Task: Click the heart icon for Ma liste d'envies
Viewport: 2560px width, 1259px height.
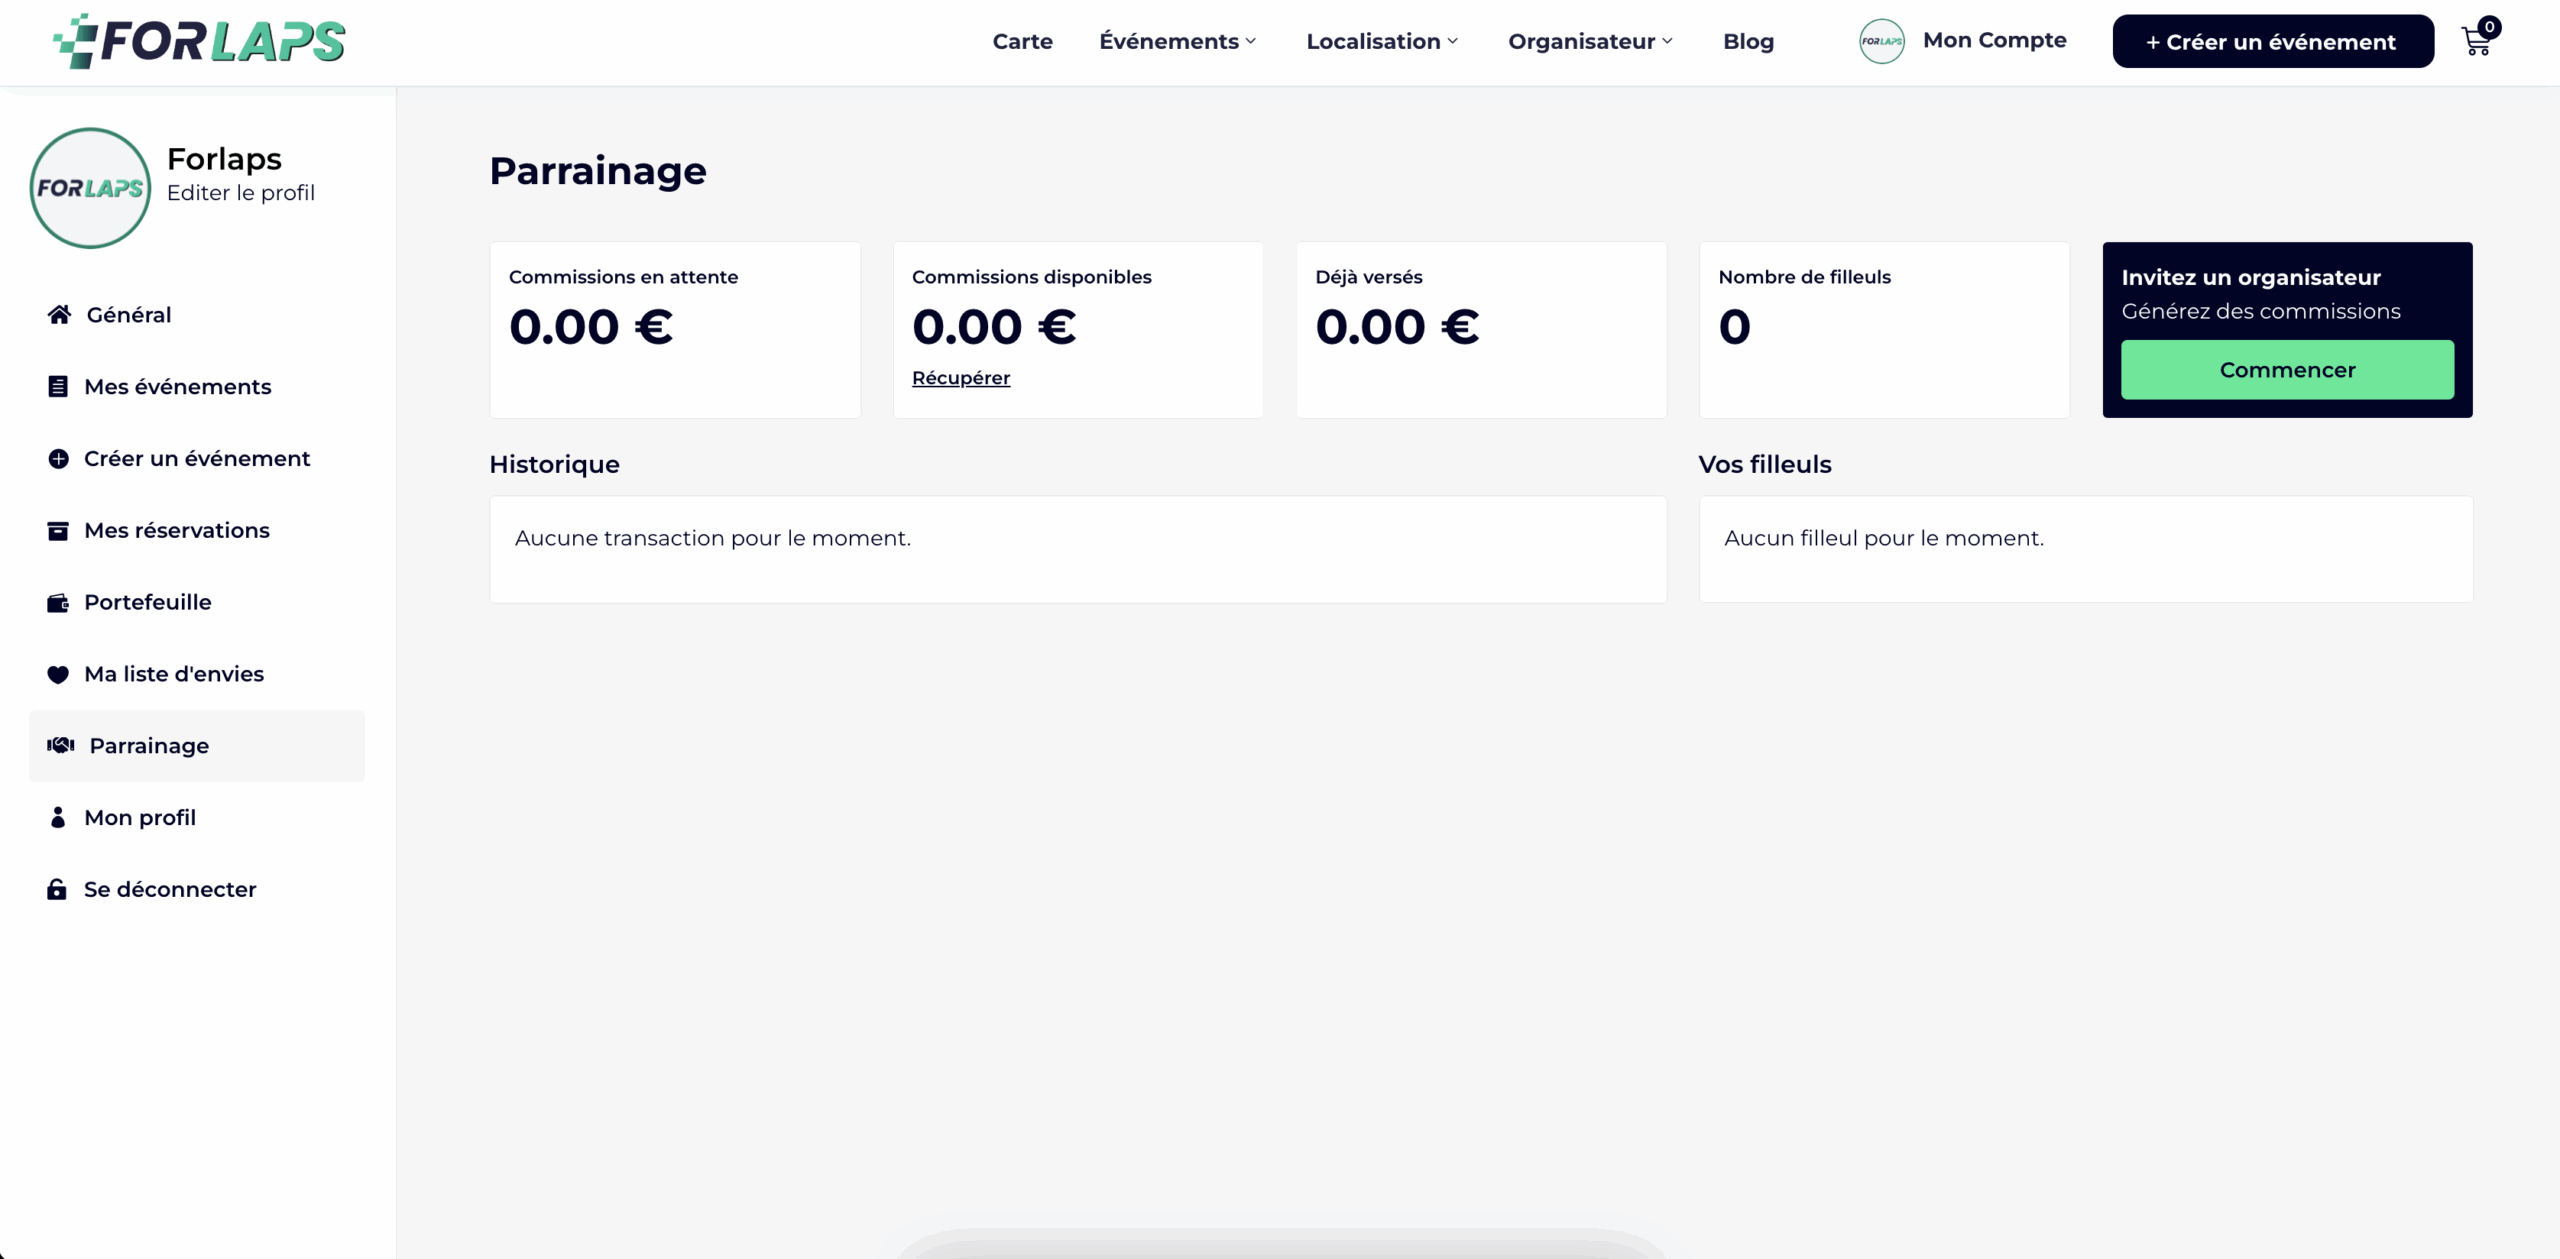Action: (x=58, y=675)
